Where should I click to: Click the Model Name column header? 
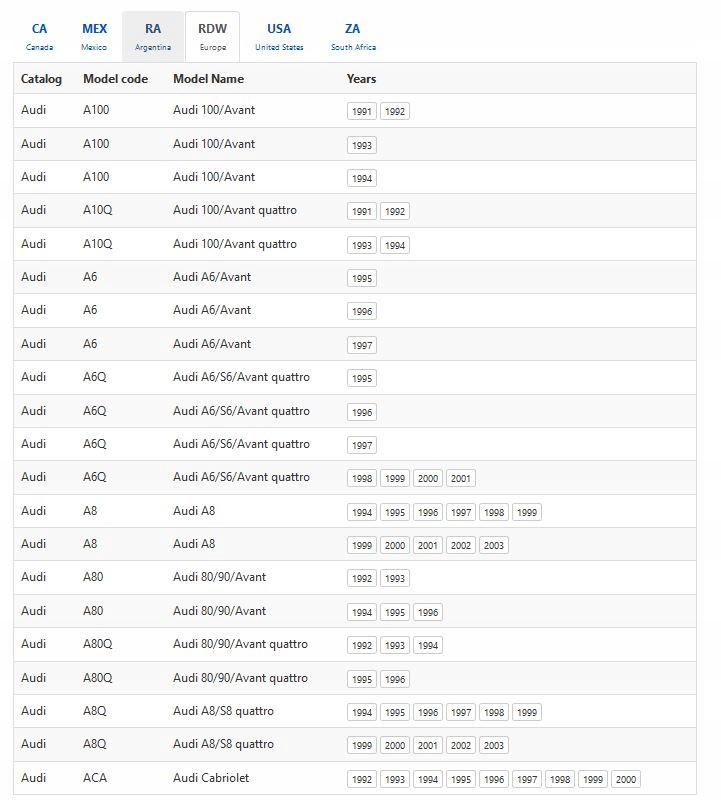click(x=208, y=79)
